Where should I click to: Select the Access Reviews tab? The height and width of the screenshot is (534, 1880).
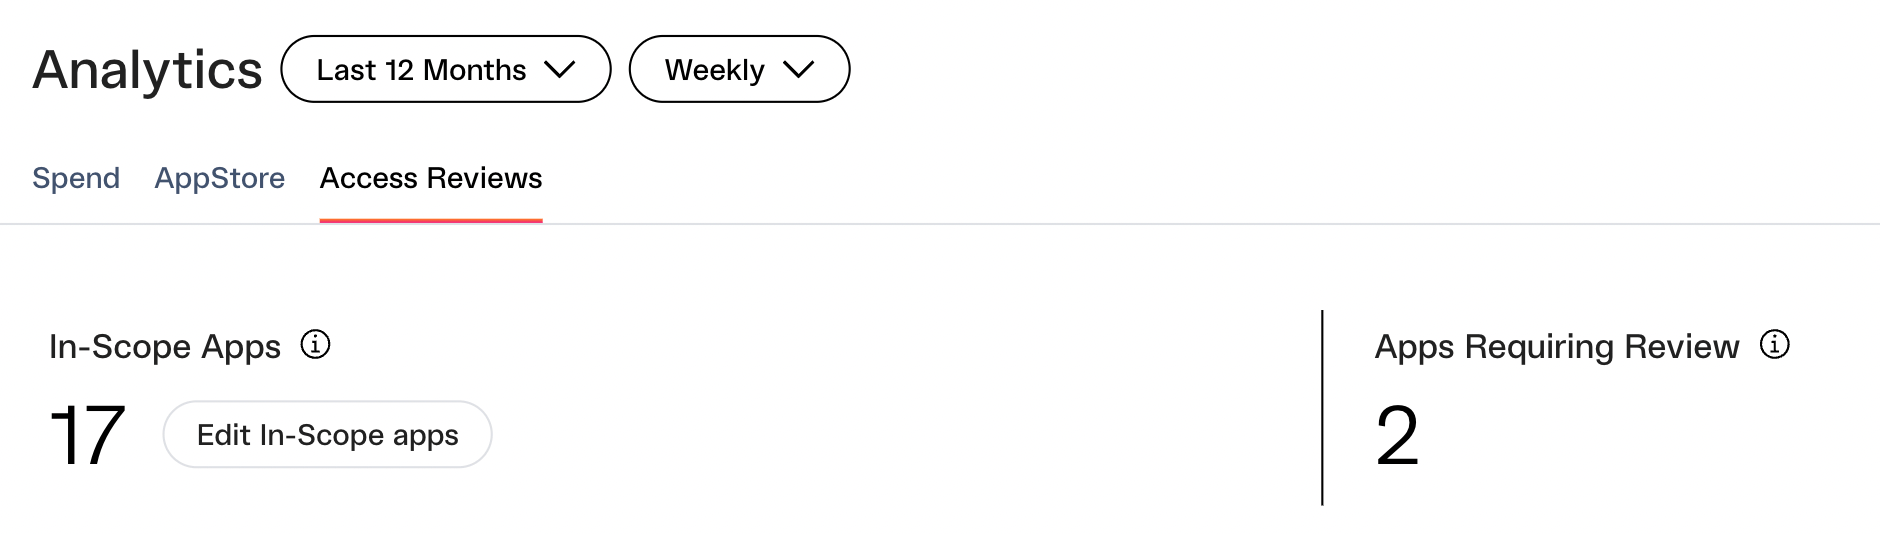pos(431,178)
